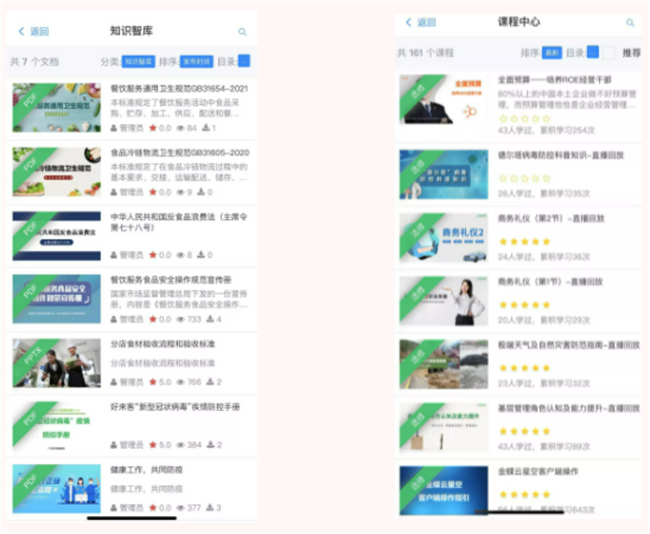Viewport: 650px width, 534px height.
Task: Check the 推荐 checkbox
Action: click(609, 52)
